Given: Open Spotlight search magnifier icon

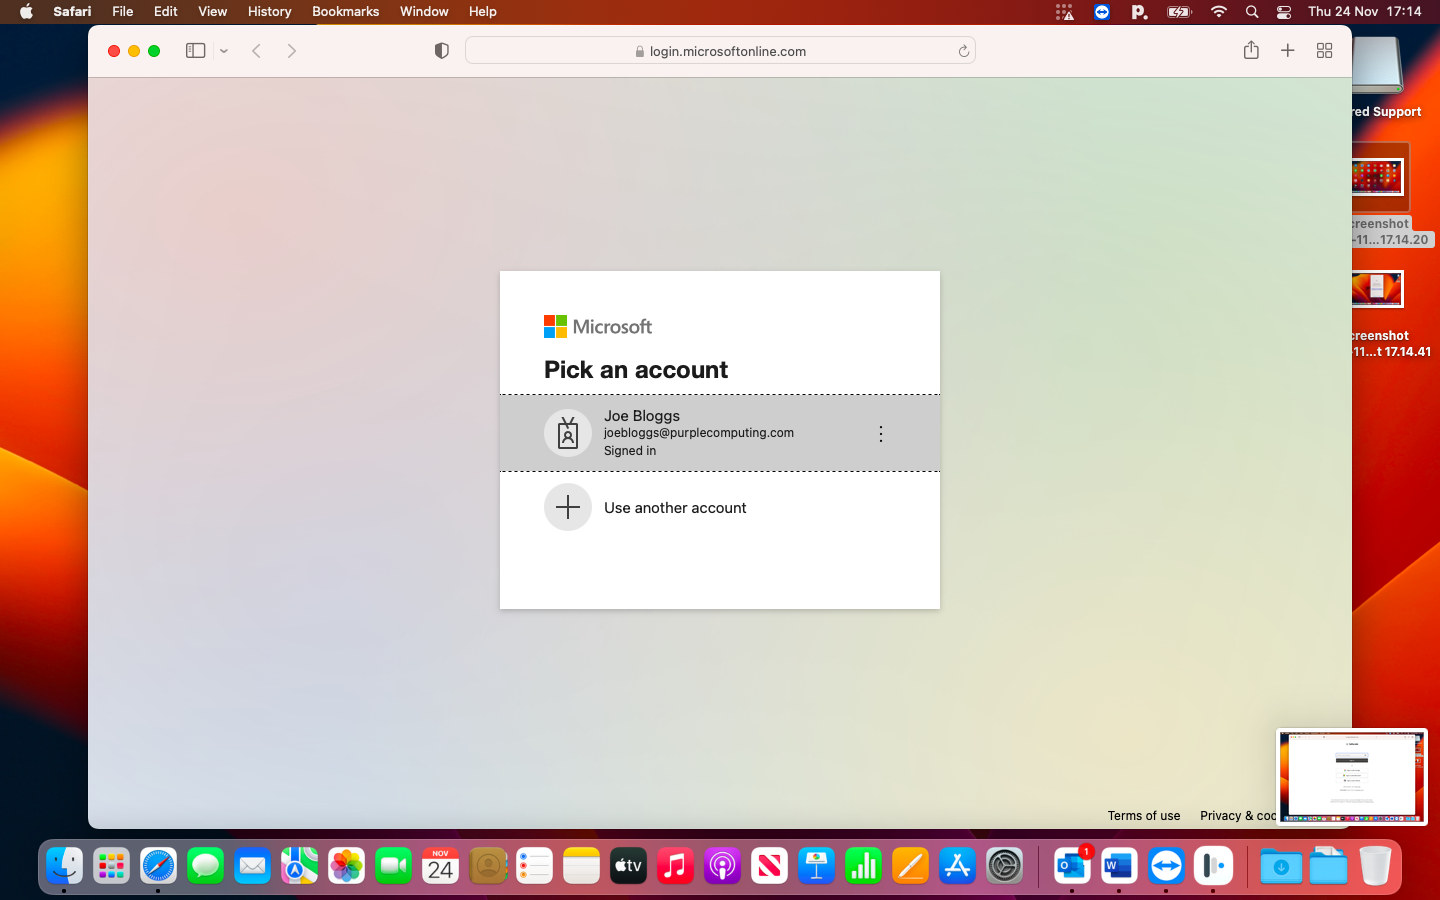Looking at the screenshot, I should (x=1252, y=12).
